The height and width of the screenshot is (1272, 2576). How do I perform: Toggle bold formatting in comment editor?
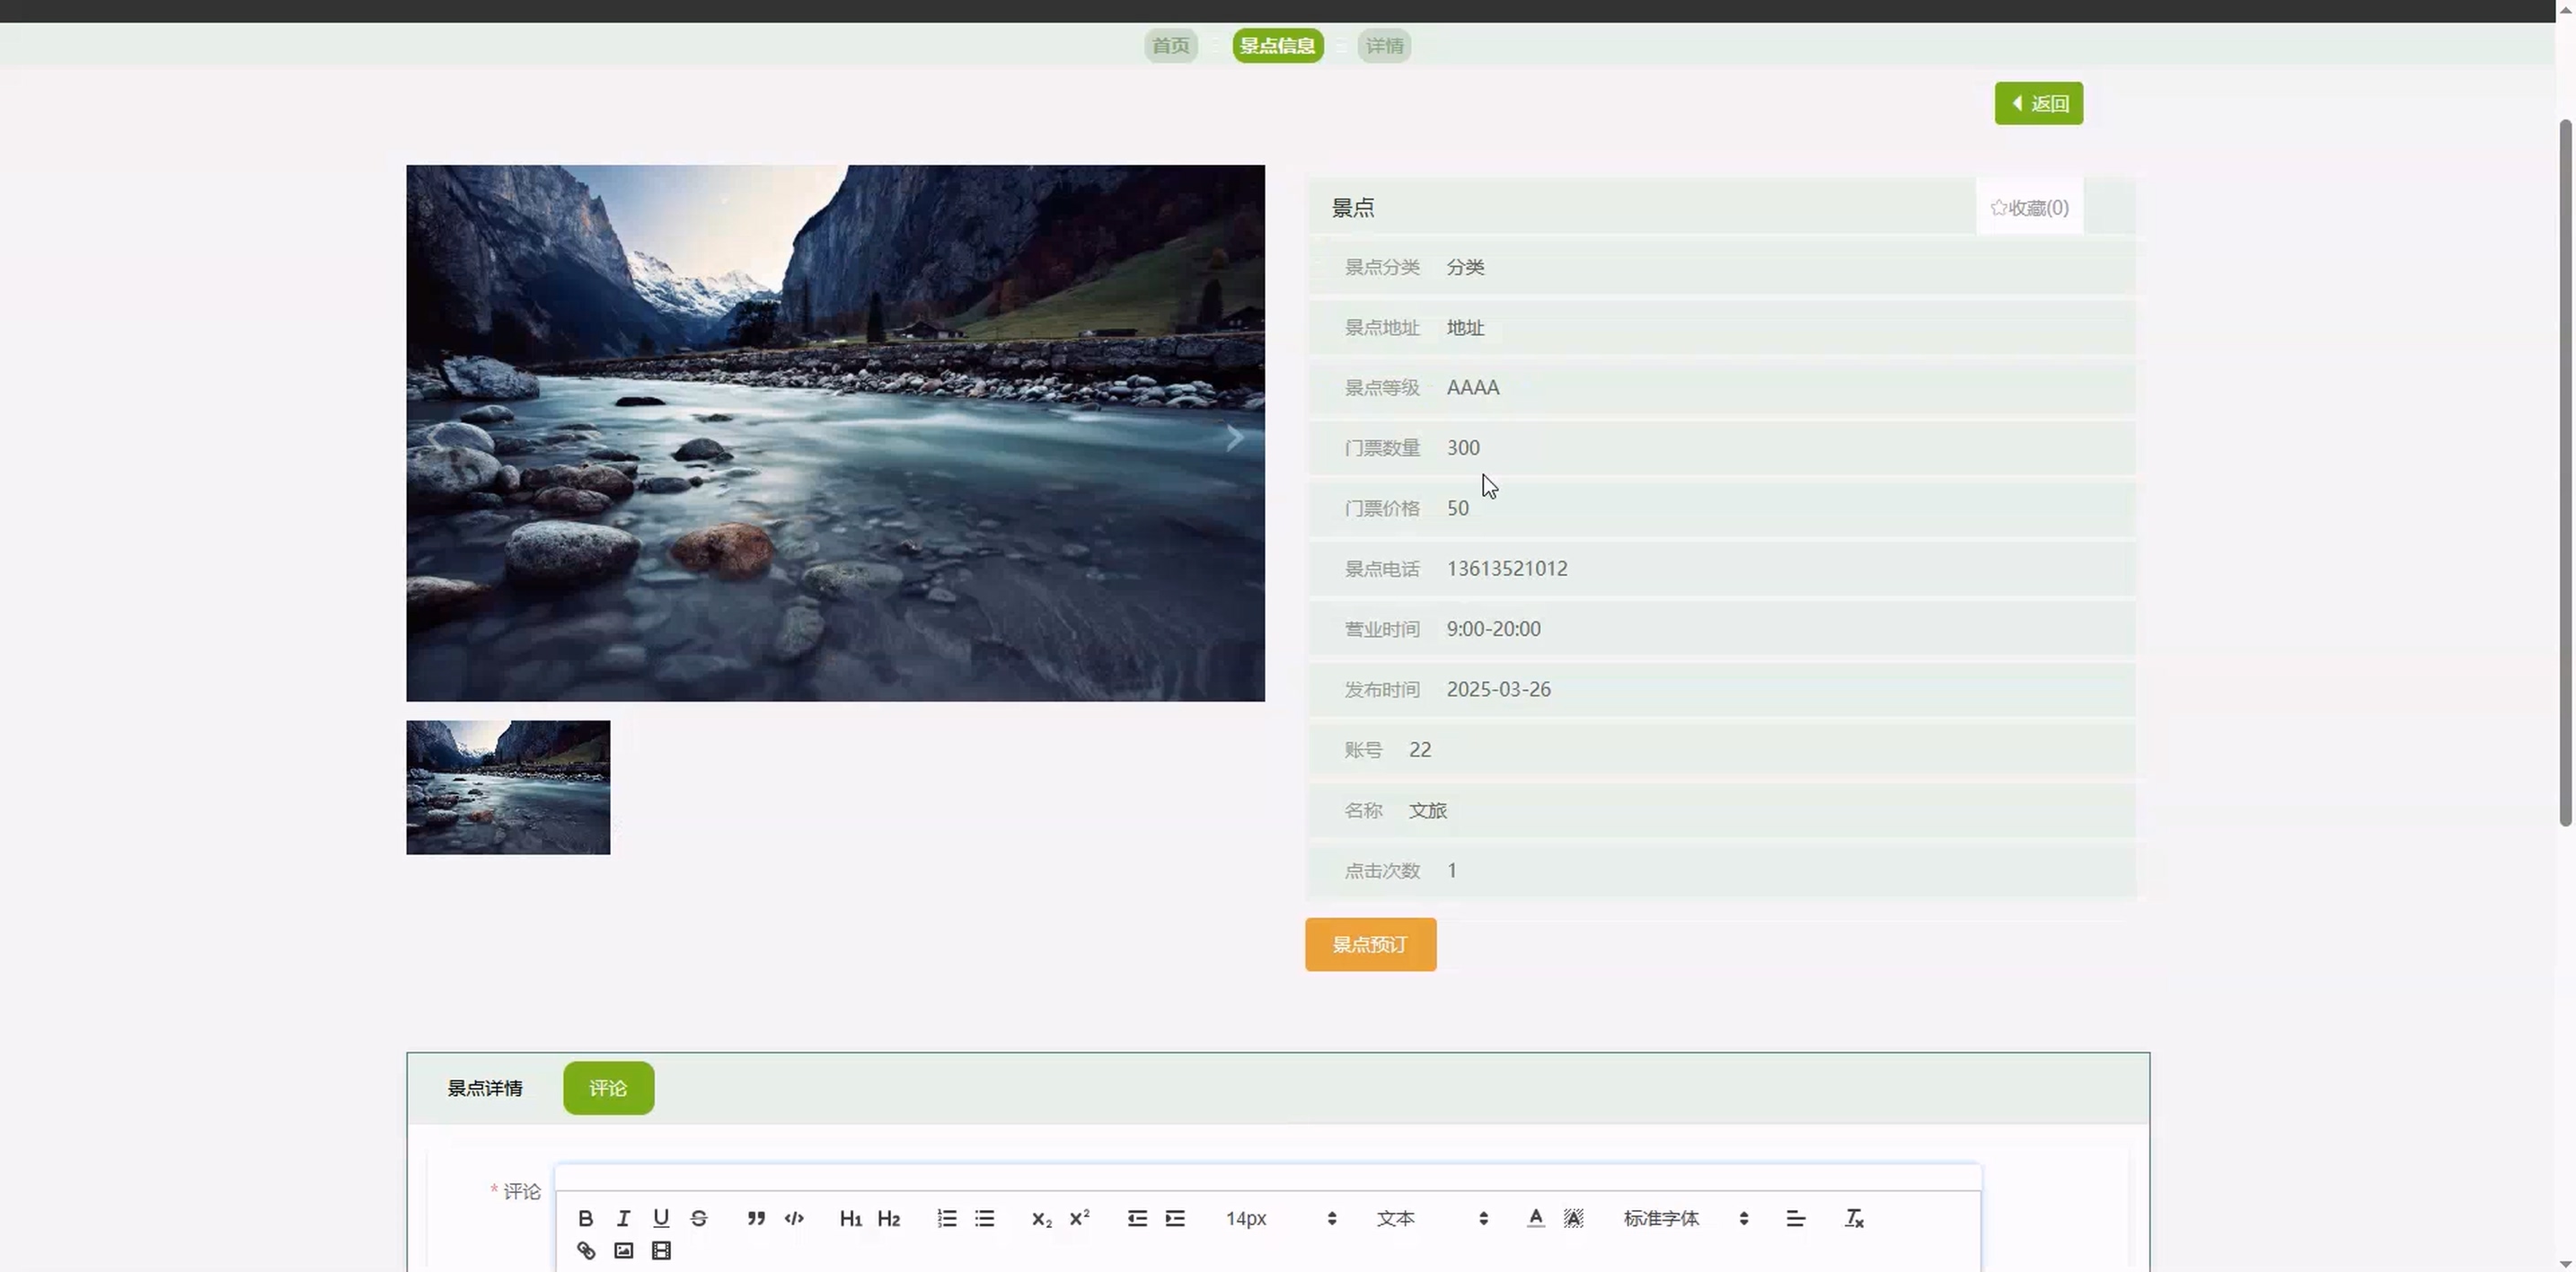tap(586, 1218)
